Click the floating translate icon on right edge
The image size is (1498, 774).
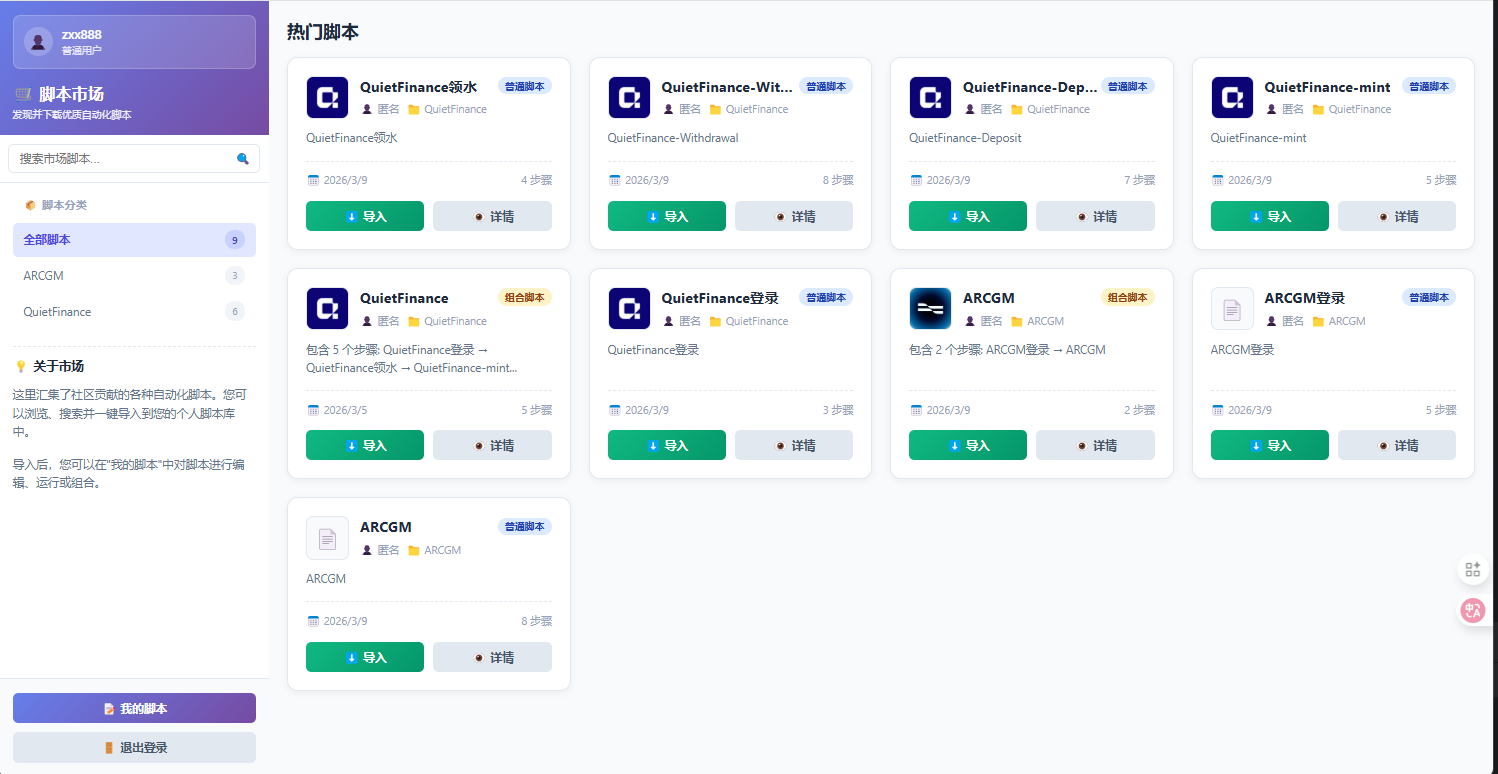click(x=1473, y=610)
